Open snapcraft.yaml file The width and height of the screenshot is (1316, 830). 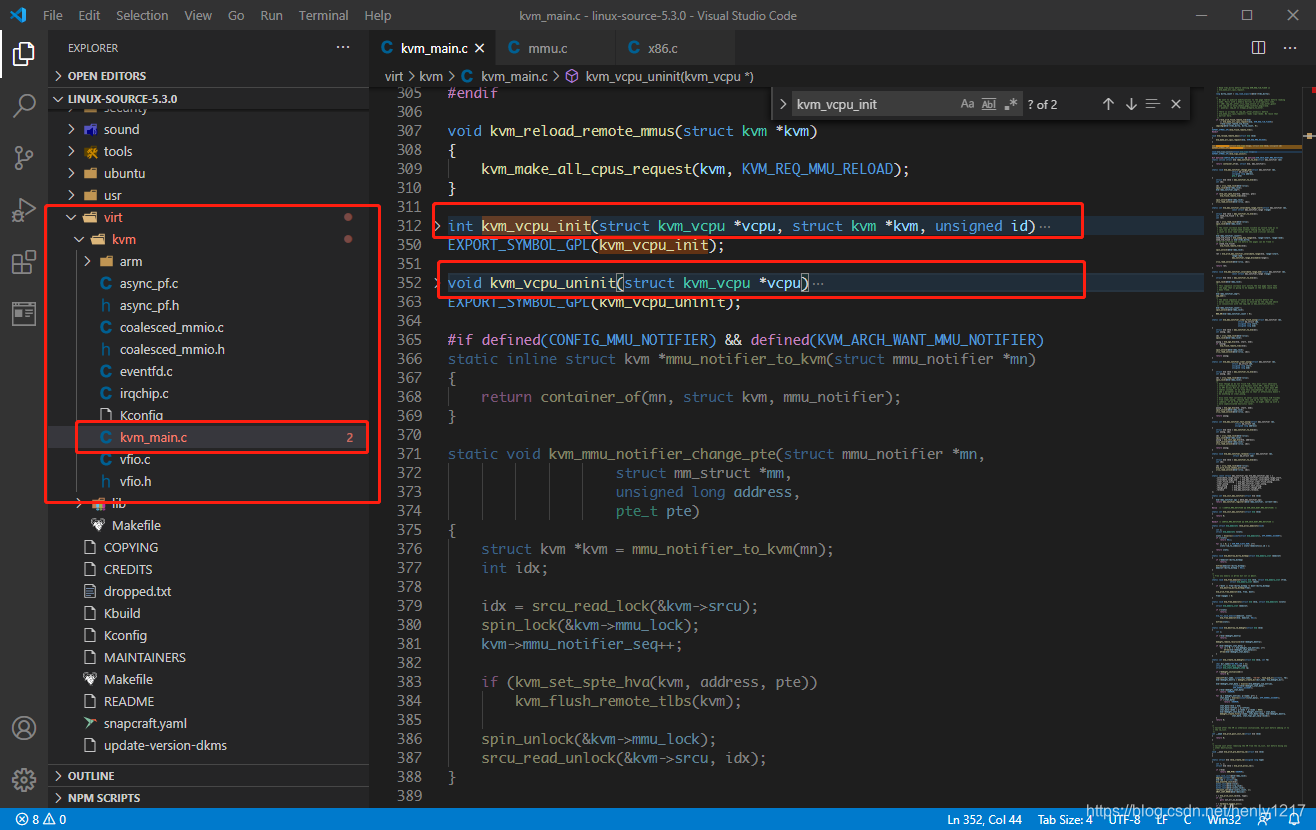click(x=208, y=723)
